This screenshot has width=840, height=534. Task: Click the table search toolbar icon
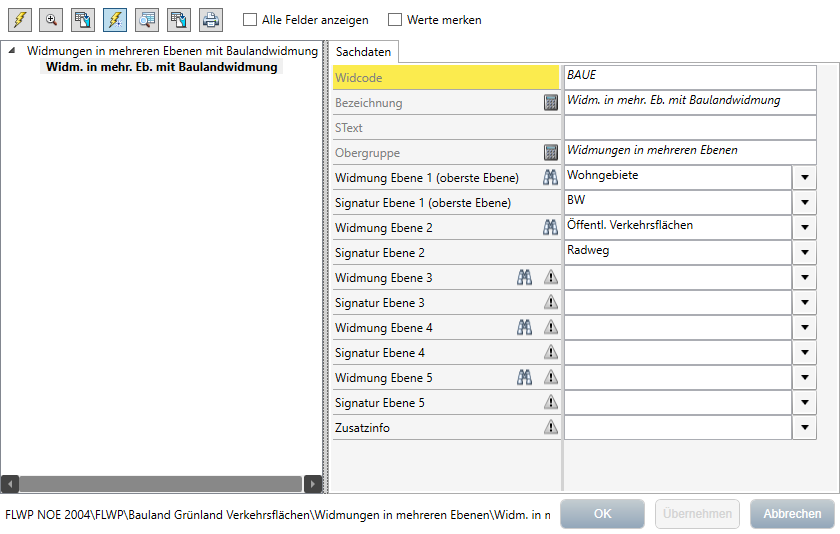coord(147,19)
